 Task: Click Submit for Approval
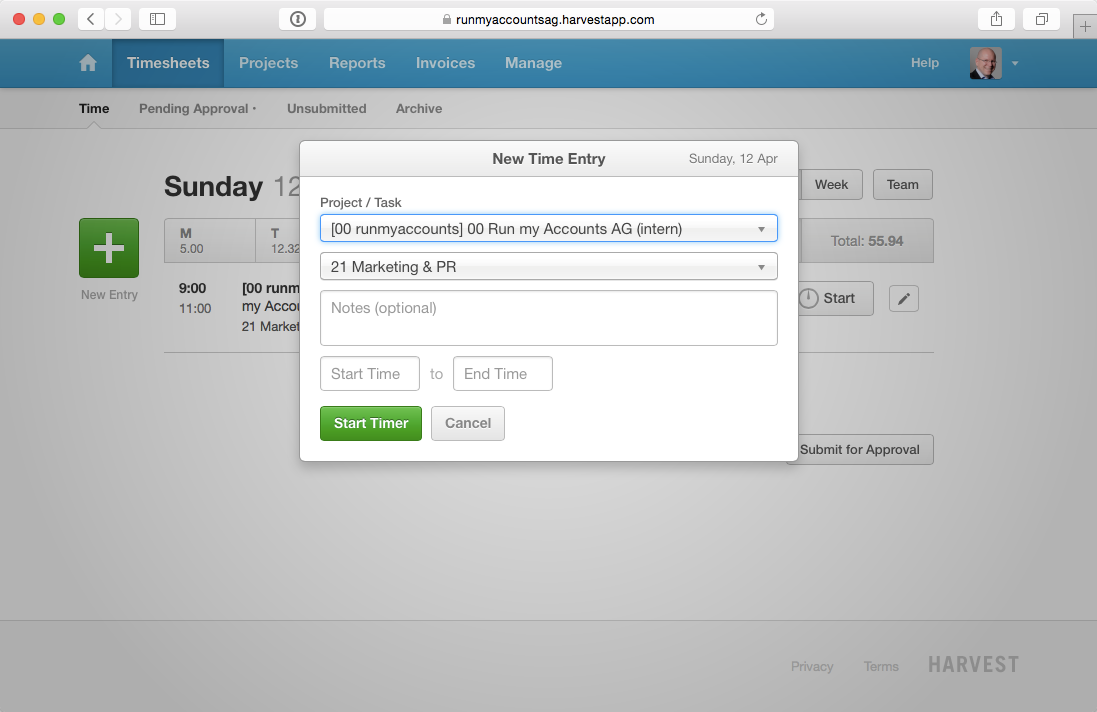pos(860,450)
